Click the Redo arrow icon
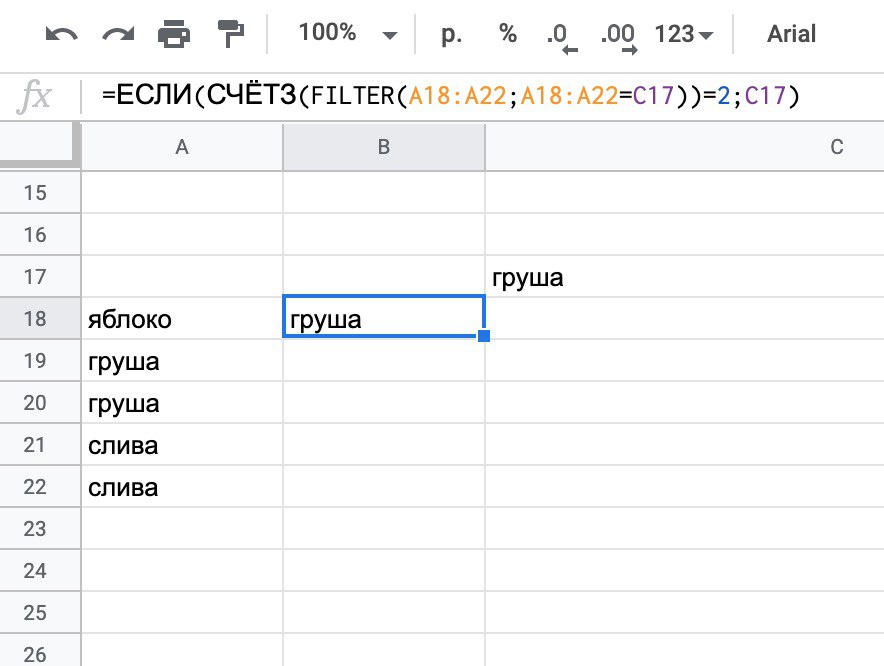This screenshot has width=884, height=666. click(118, 35)
